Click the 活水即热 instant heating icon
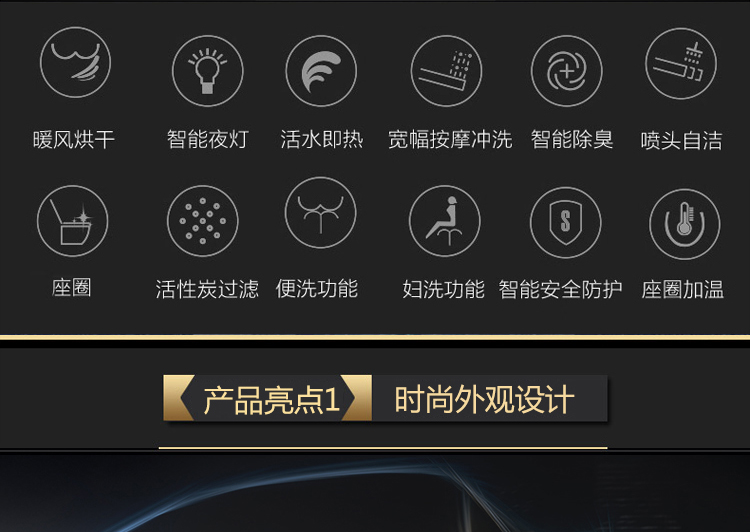The image size is (750, 532). 321,71
